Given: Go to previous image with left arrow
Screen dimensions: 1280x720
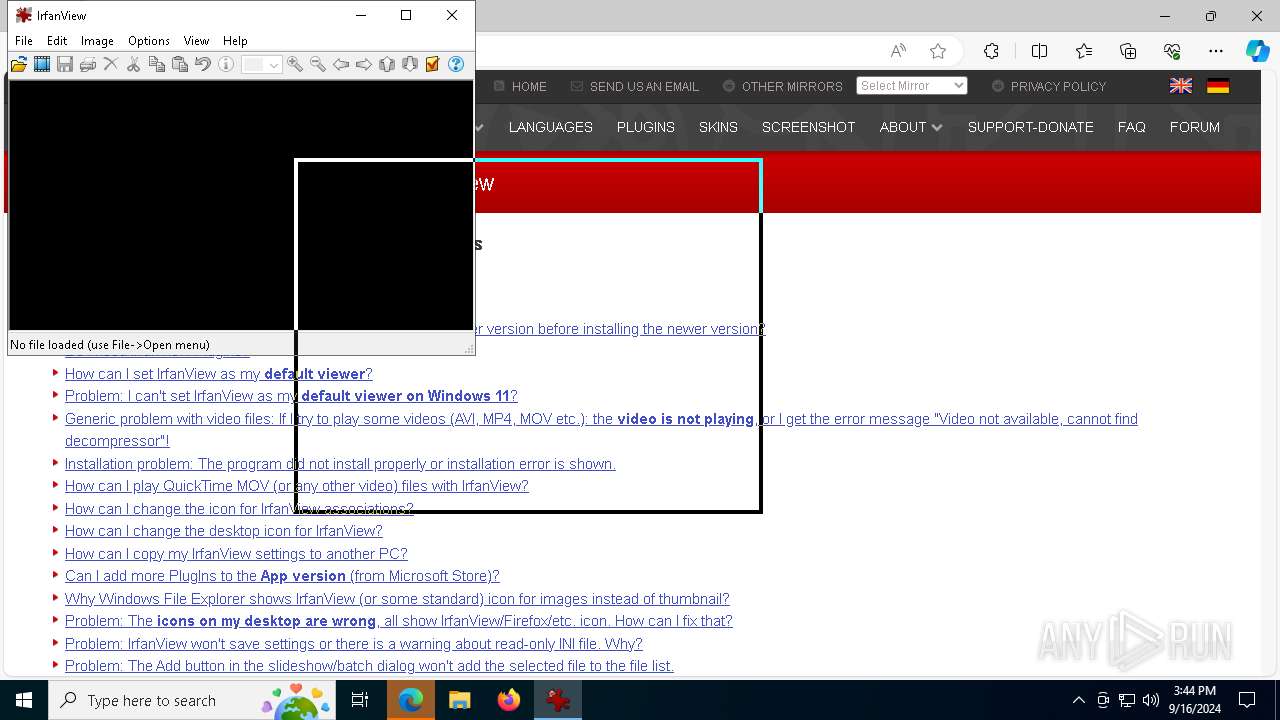Looking at the screenshot, I should coord(341,64).
